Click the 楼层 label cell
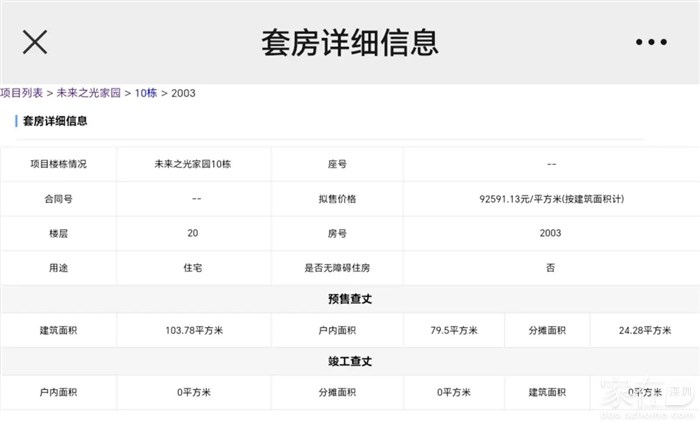The image size is (700, 422). click(58, 233)
